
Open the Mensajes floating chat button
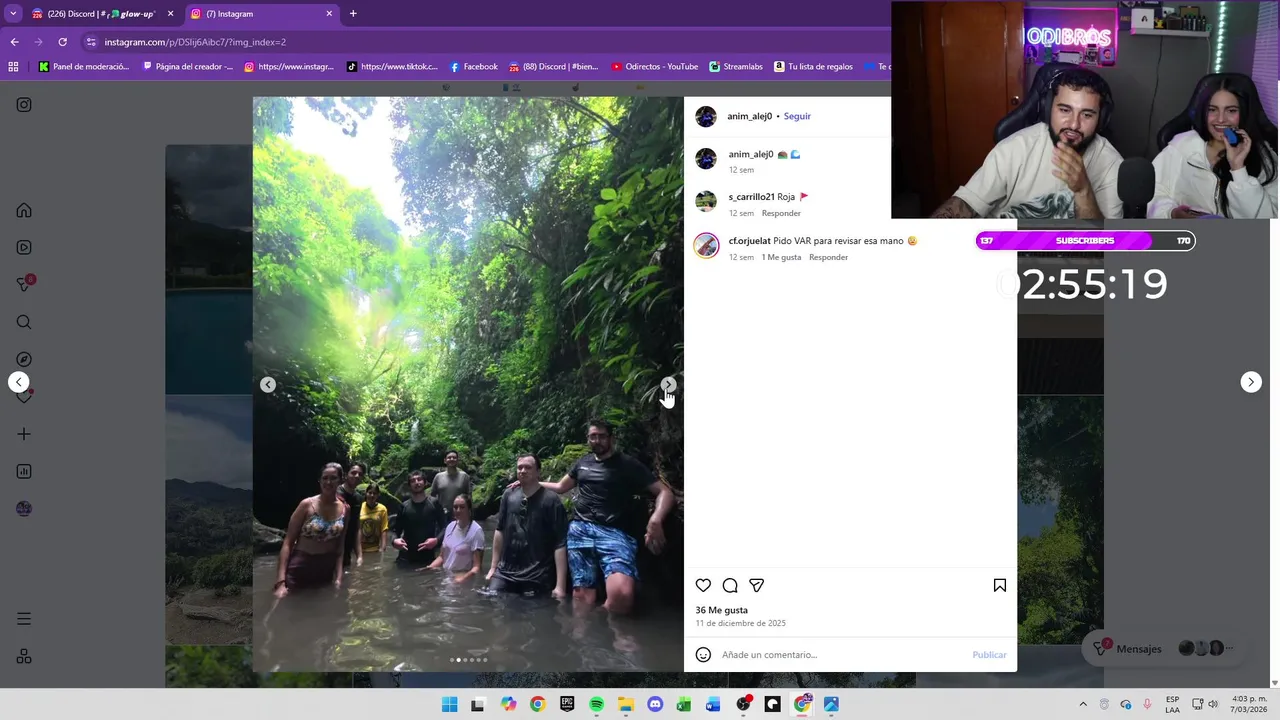point(1163,649)
